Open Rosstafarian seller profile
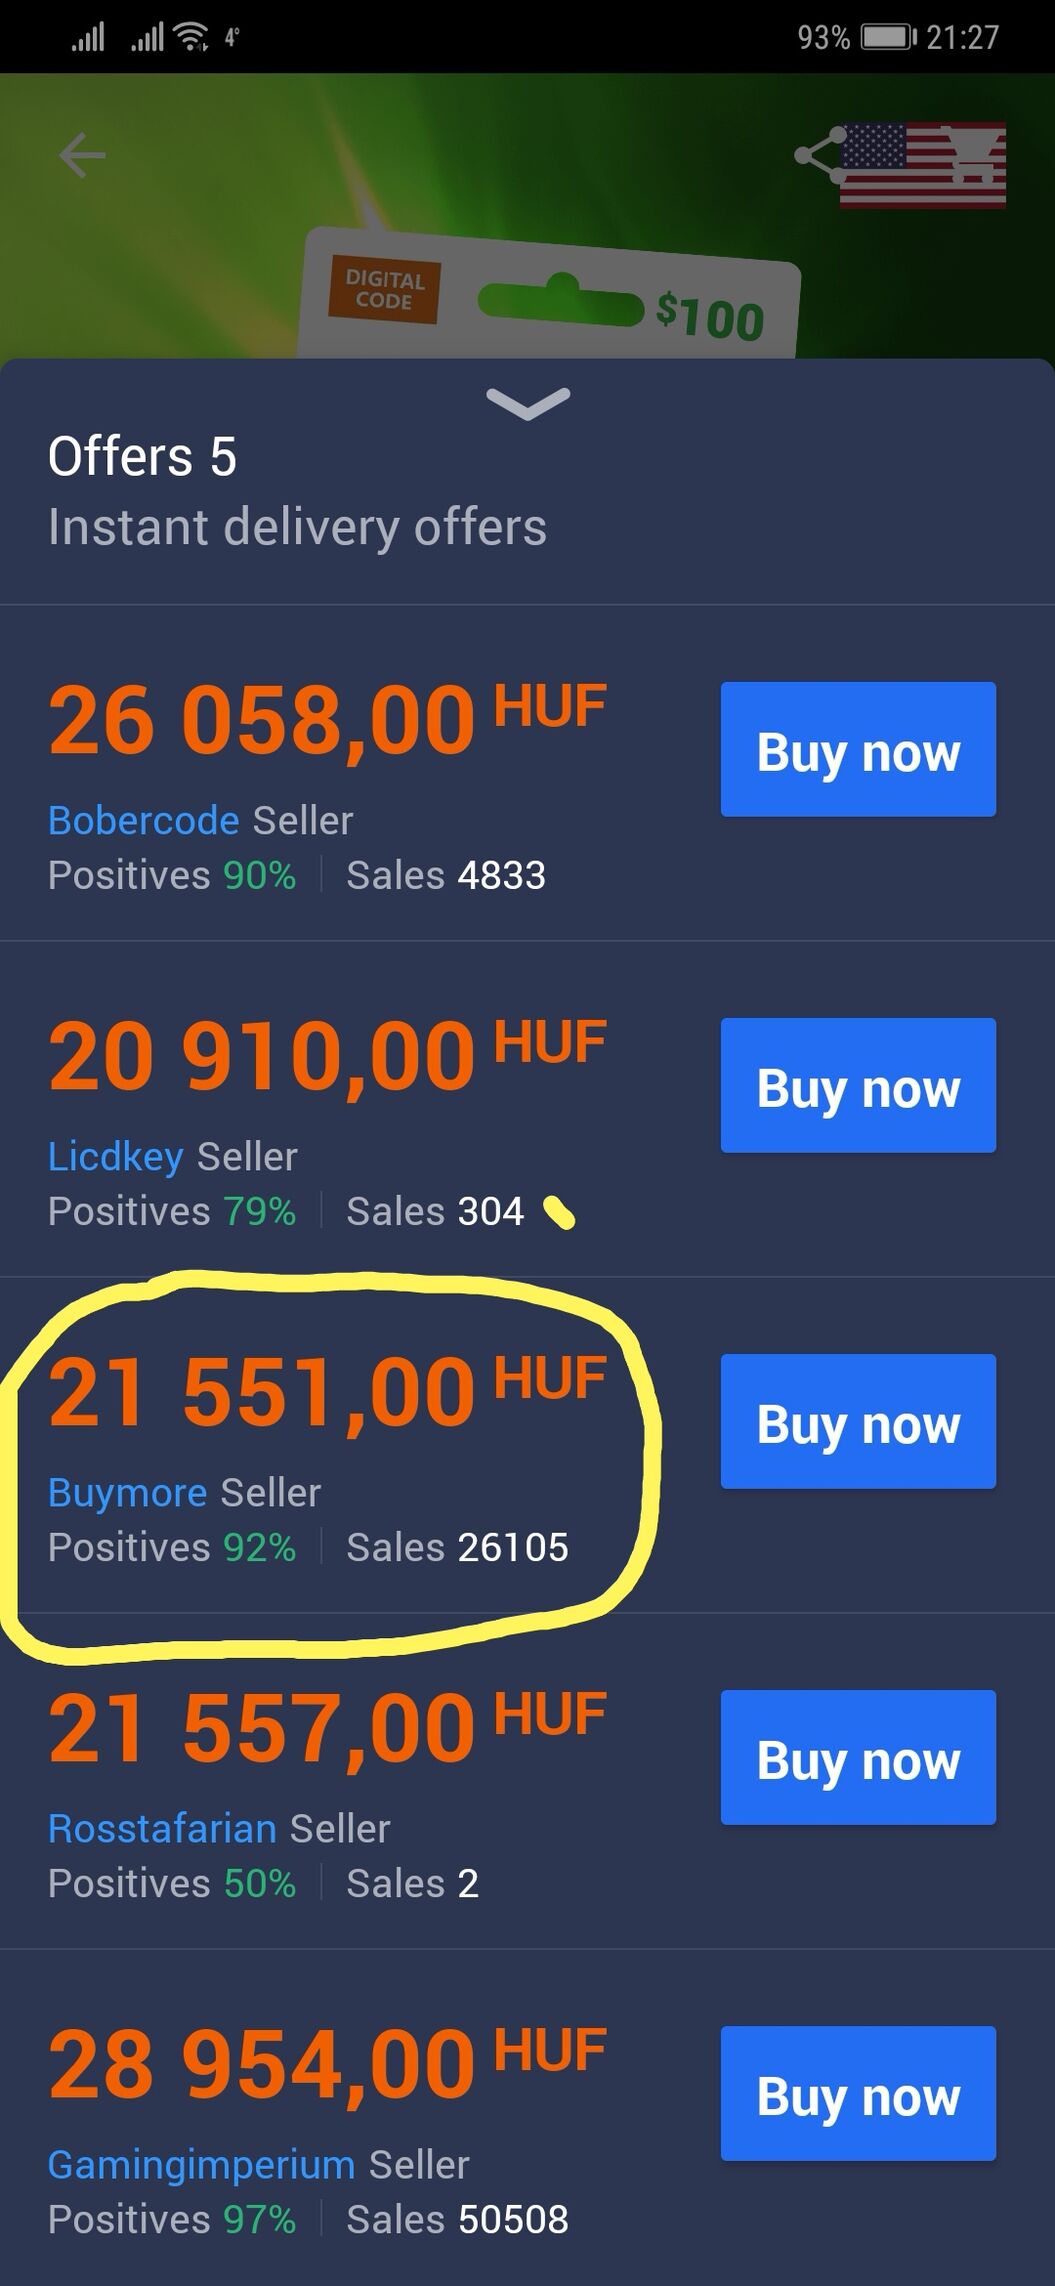 (x=162, y=1829)
